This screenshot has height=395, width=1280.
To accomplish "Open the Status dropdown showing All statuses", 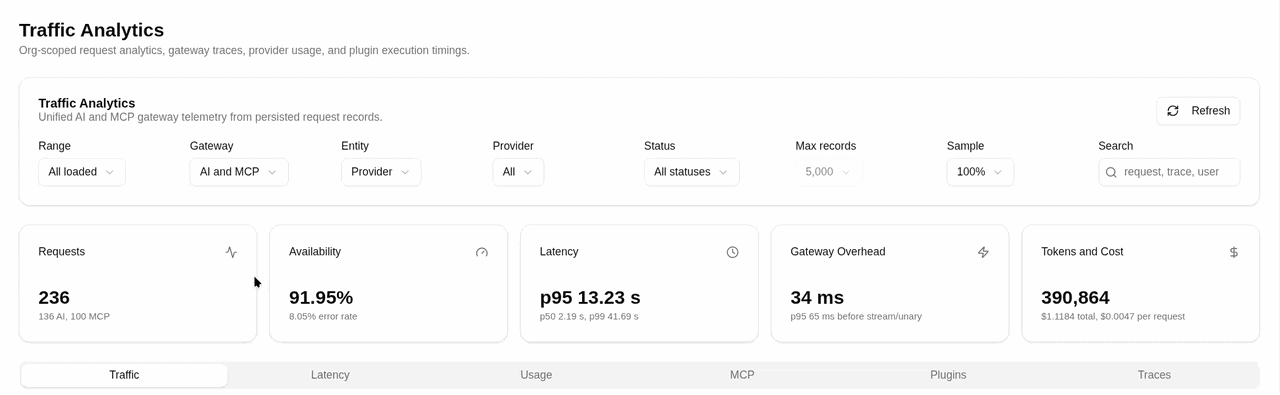I will 692,172.
